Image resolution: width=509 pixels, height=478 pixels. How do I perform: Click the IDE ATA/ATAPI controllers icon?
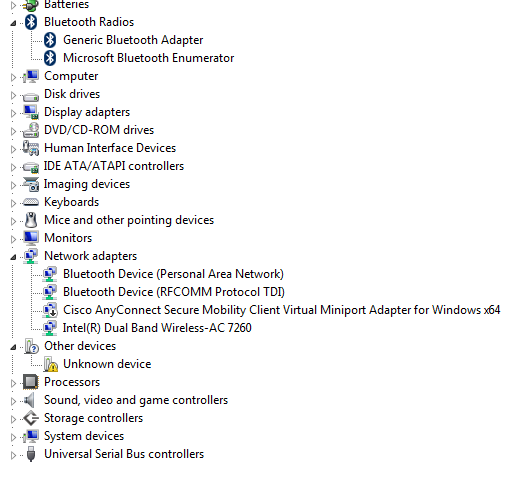pos(31,167)
